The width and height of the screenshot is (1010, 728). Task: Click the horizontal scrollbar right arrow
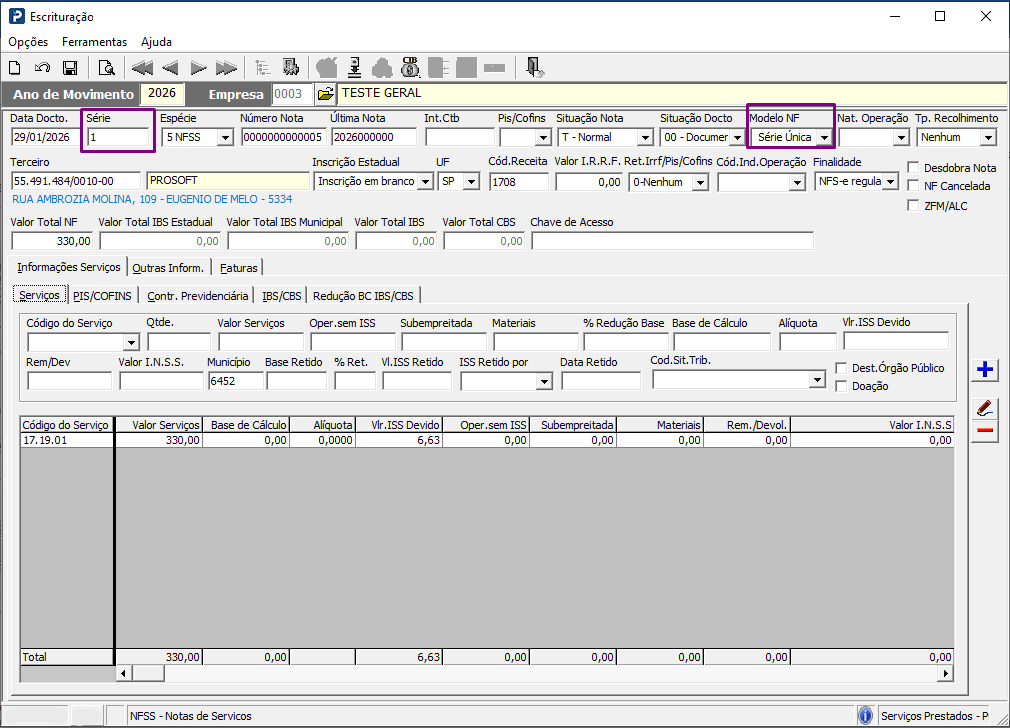(945, 673)
